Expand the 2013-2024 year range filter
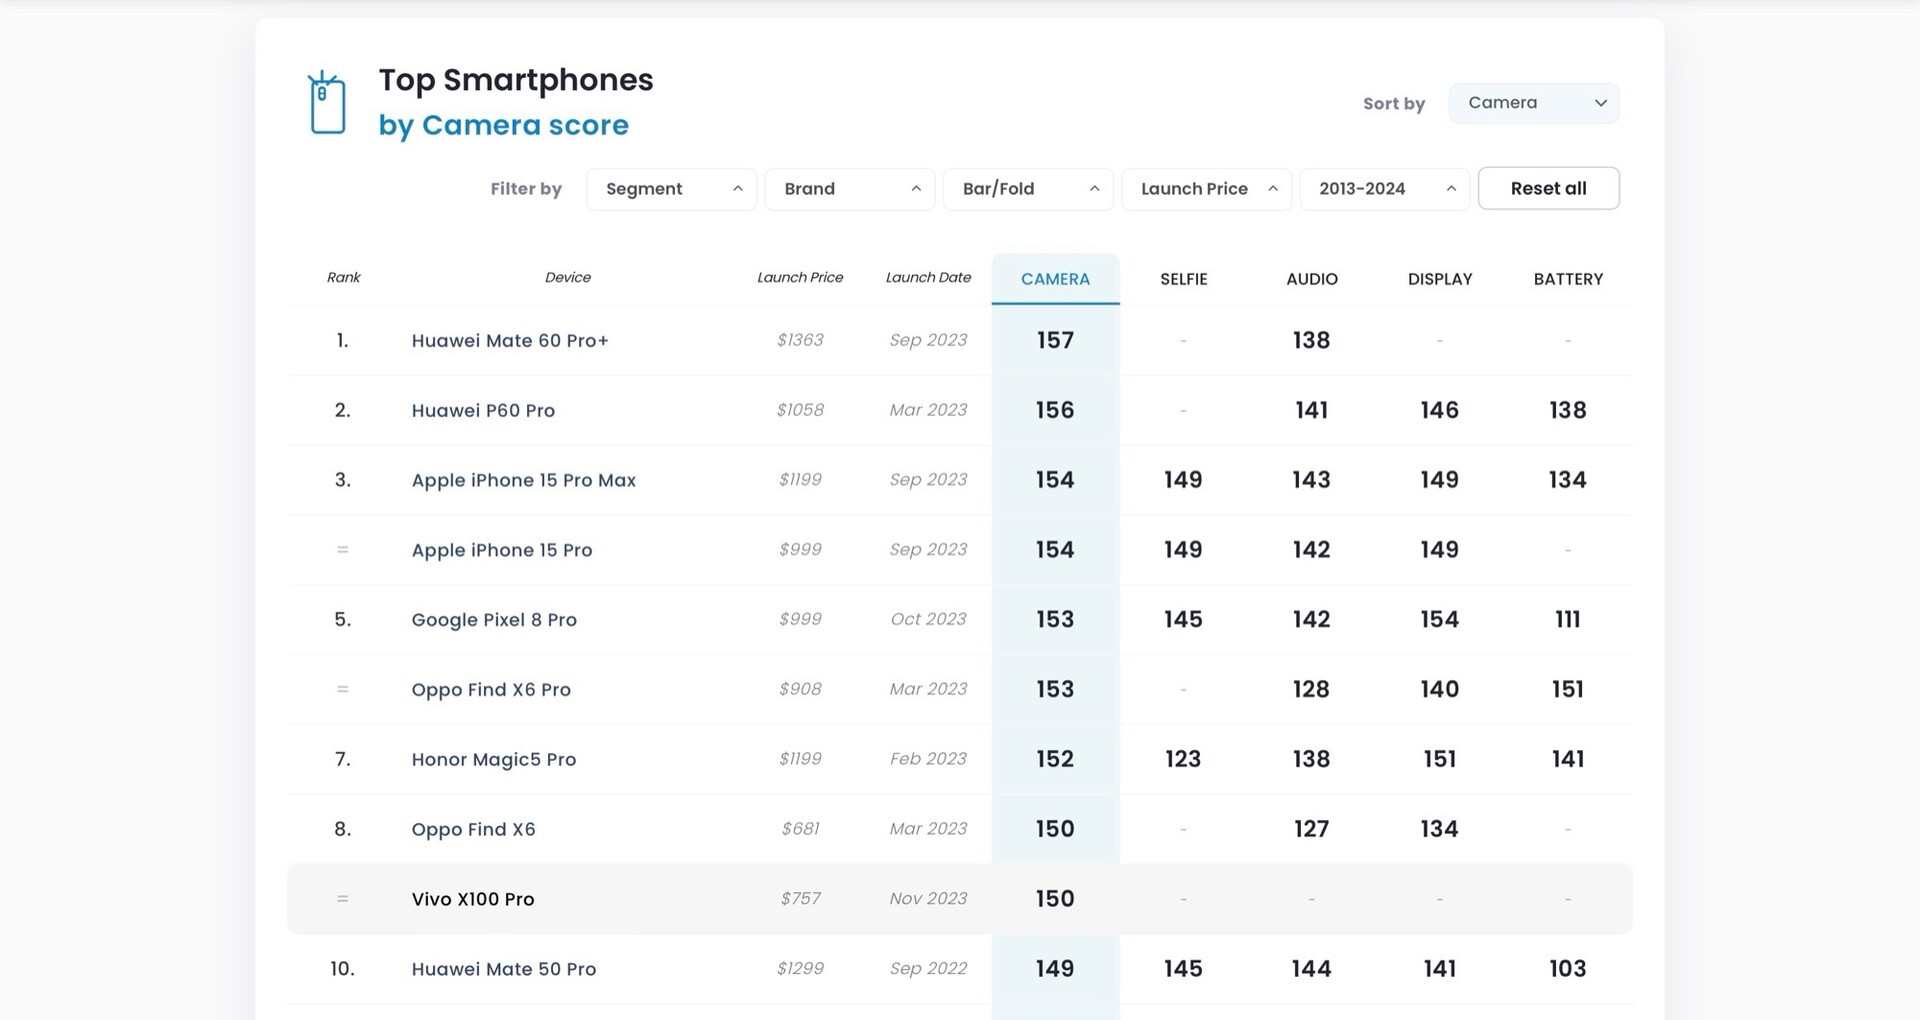Viewport: 1920px width, 1020px height. (1384, 189)
